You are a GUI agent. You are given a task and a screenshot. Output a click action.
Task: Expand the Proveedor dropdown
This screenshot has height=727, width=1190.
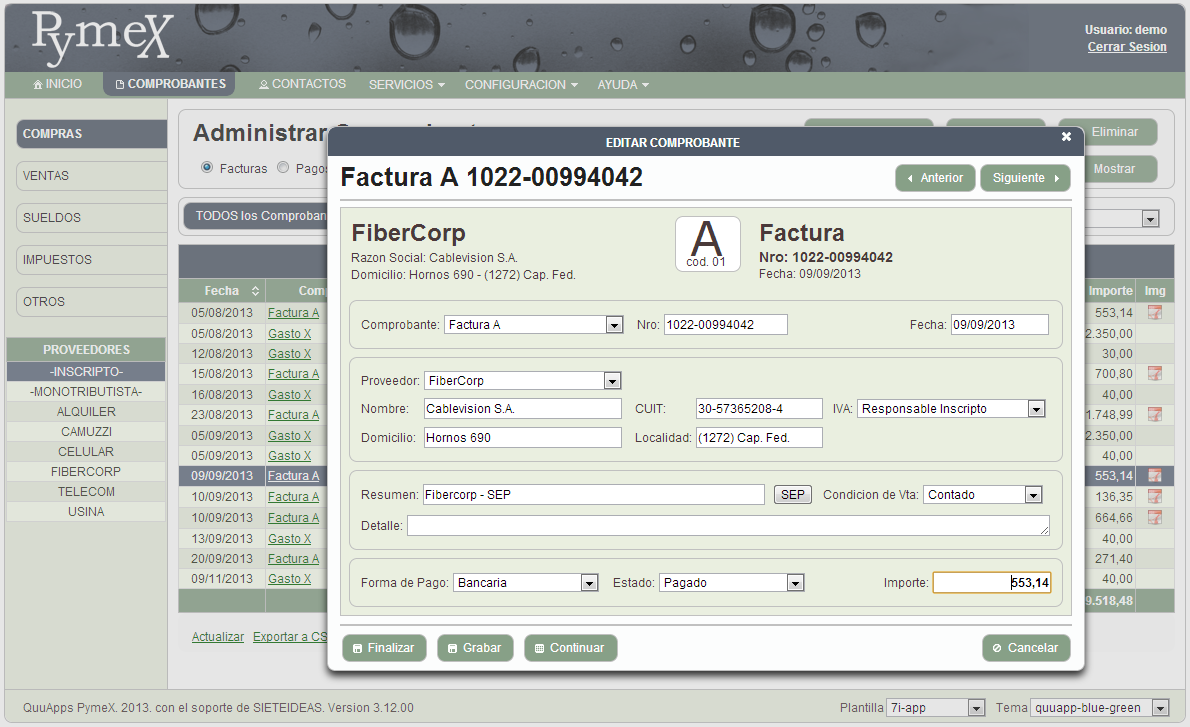(612, 381)
